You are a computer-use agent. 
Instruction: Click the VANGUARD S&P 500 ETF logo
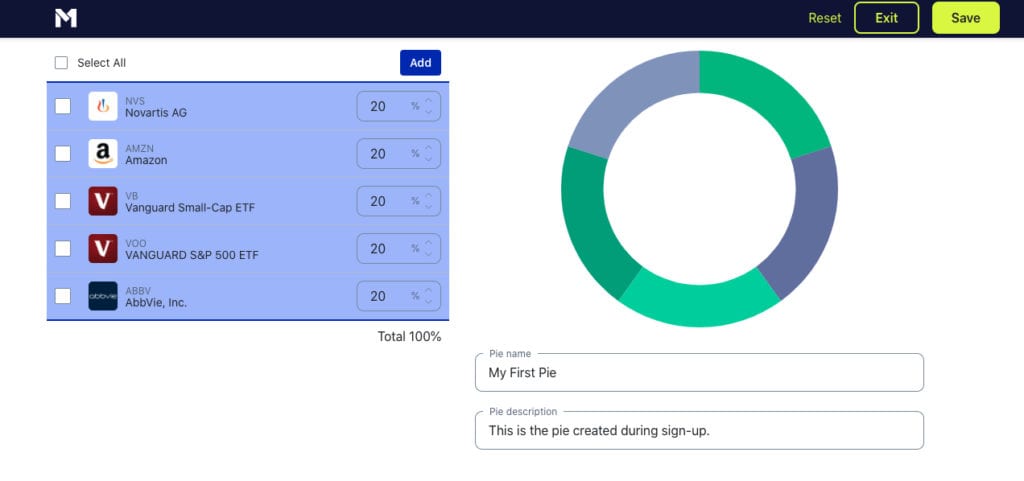tap(103, 249)
